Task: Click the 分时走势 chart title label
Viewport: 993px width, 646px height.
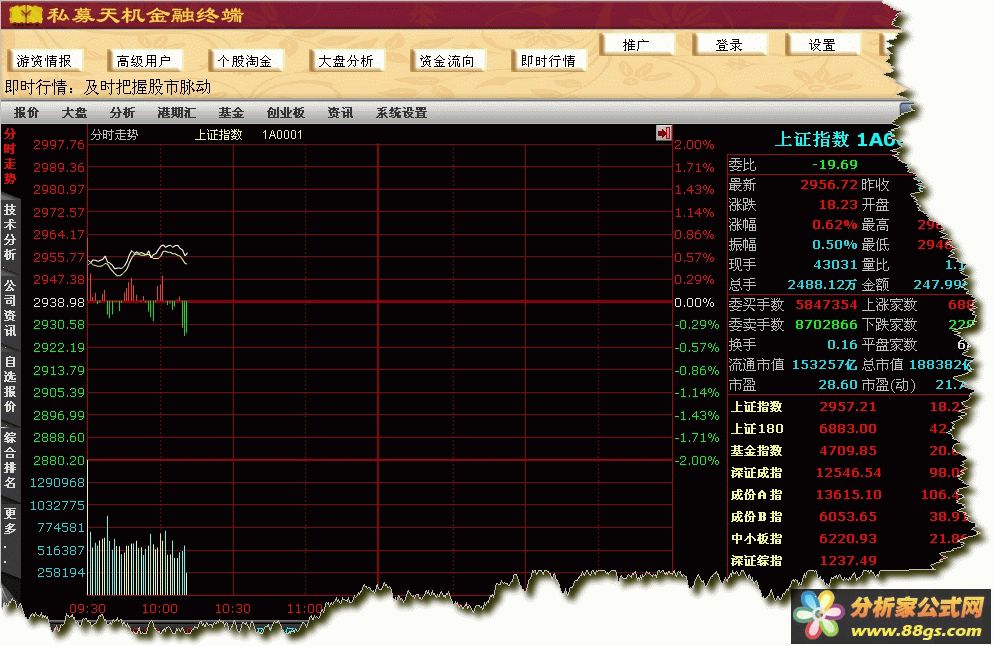Action: (x=114, y=135)
